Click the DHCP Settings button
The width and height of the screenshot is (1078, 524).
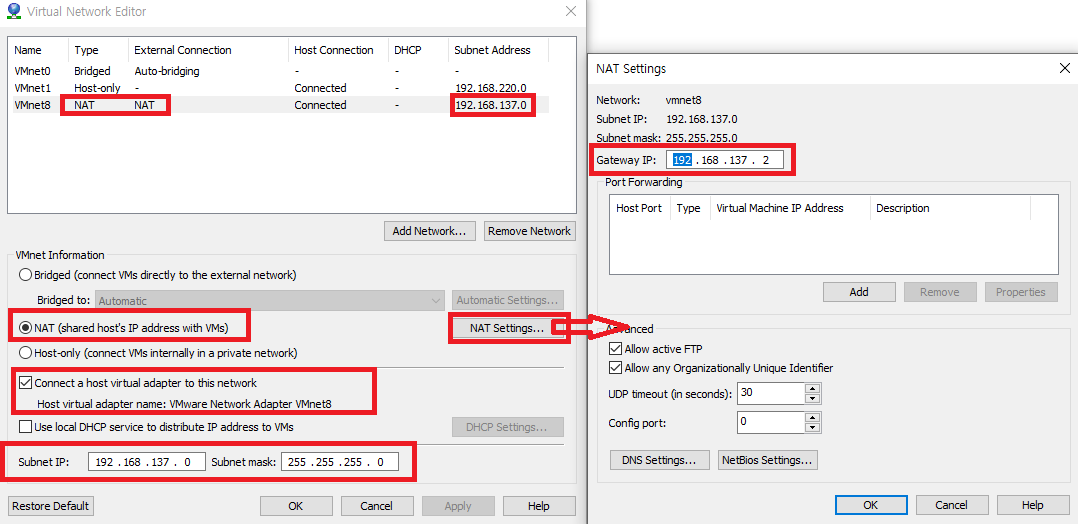click(x=507, y=427)
